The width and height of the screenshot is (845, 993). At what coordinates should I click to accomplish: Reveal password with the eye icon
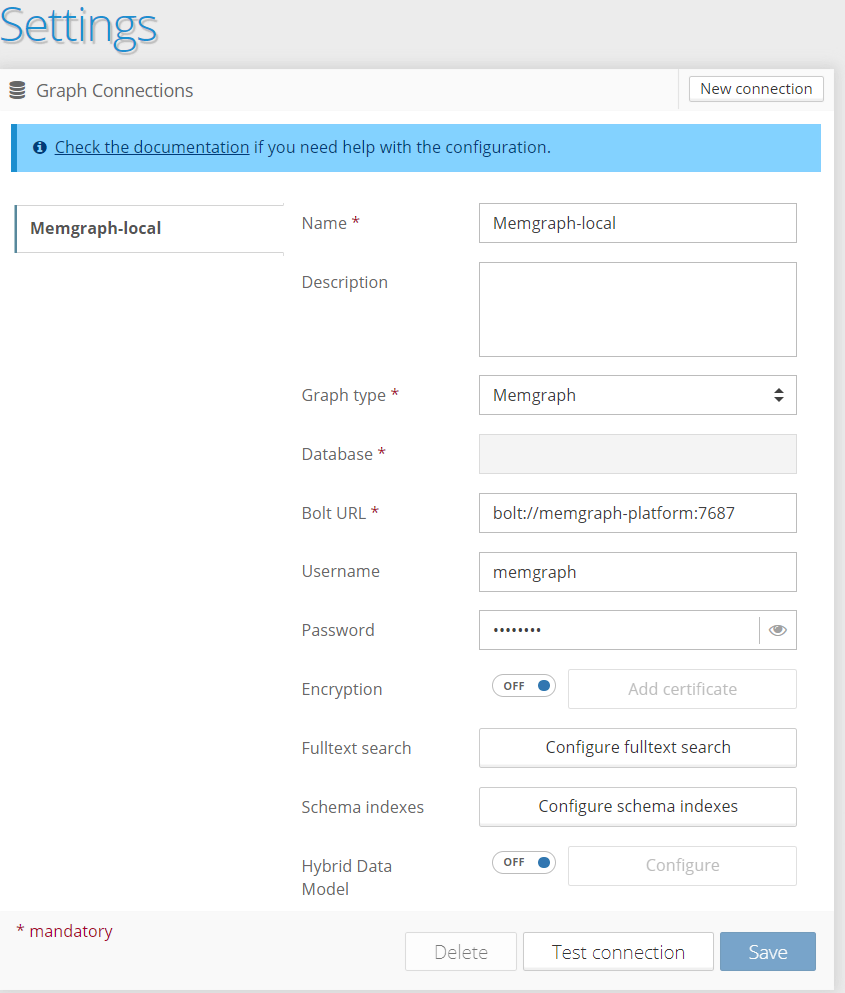coord(778,630)
